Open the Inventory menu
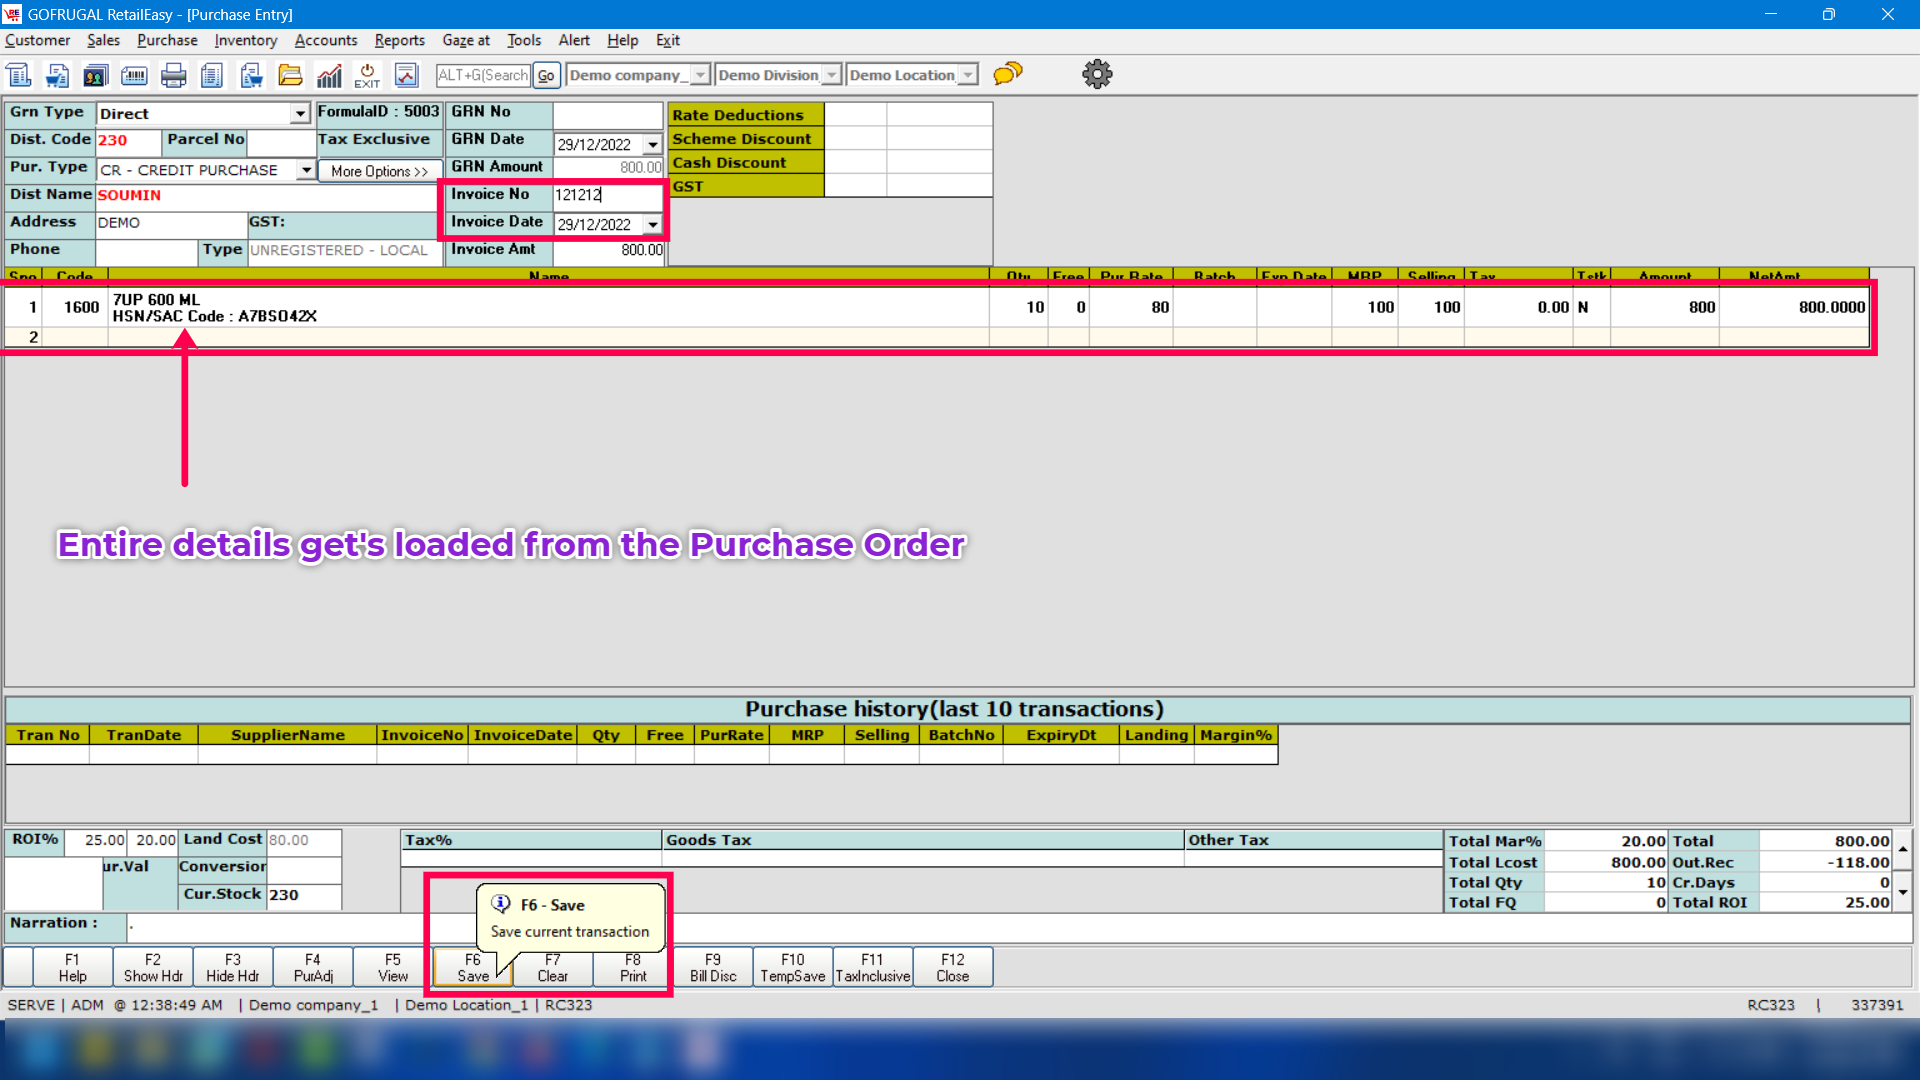The width and height of the screenshot is (1920, 1080). coord(245,40)
